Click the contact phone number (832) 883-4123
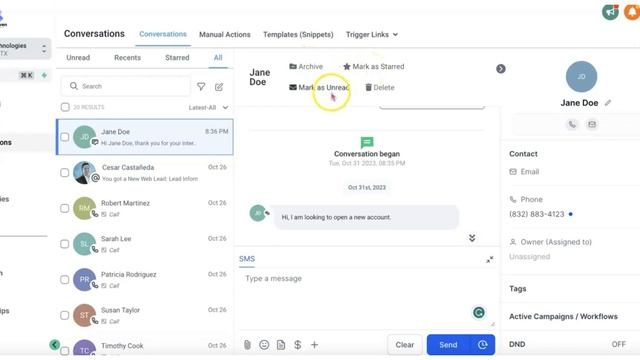 (536, 214)
